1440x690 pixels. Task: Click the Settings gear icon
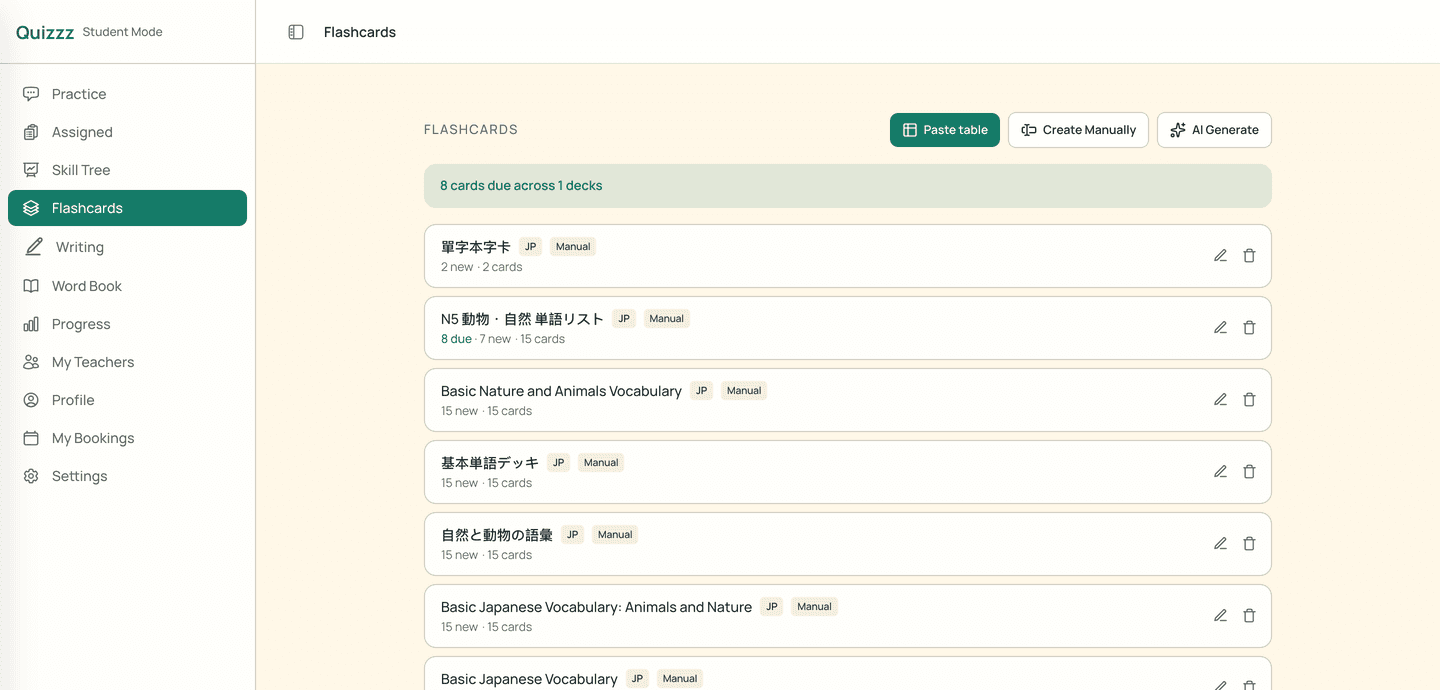[x=31, y=476]
